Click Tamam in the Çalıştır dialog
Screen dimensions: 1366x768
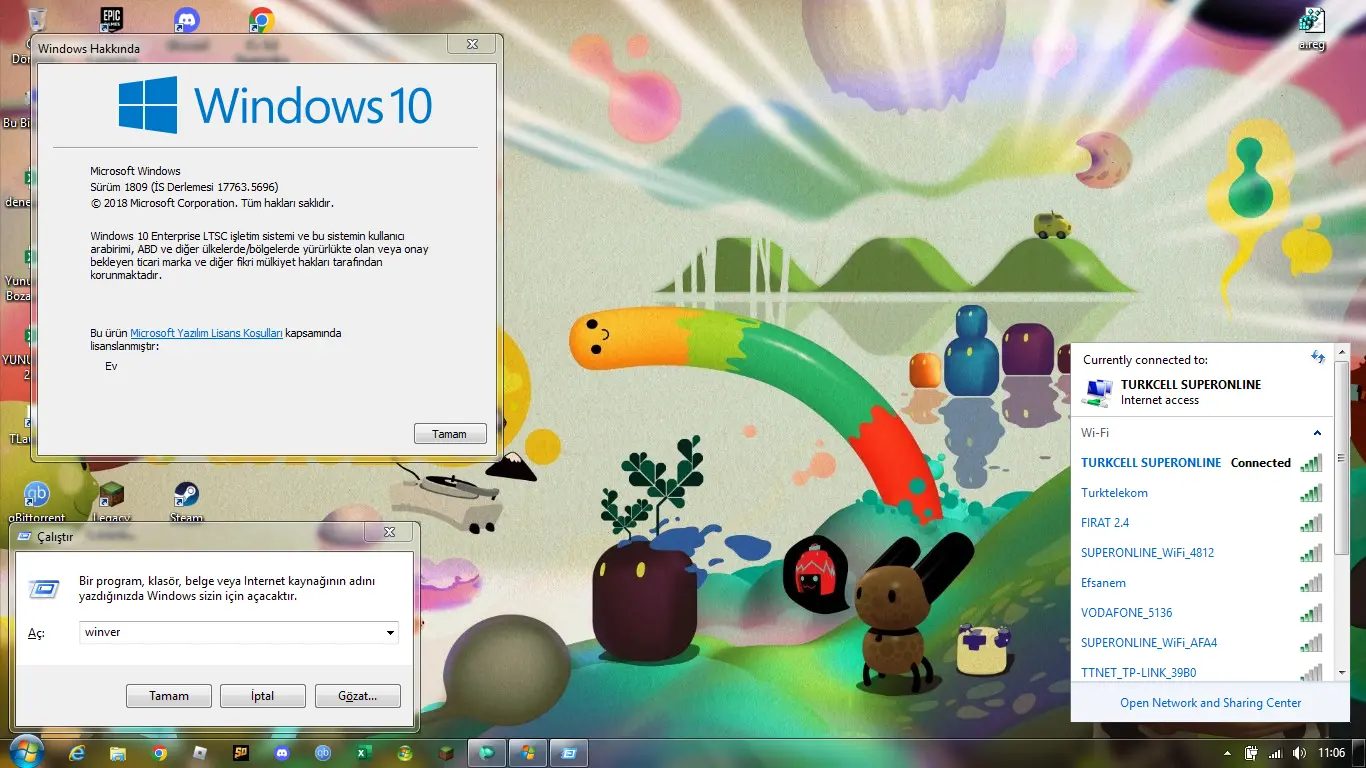click(x=169, y=696)
